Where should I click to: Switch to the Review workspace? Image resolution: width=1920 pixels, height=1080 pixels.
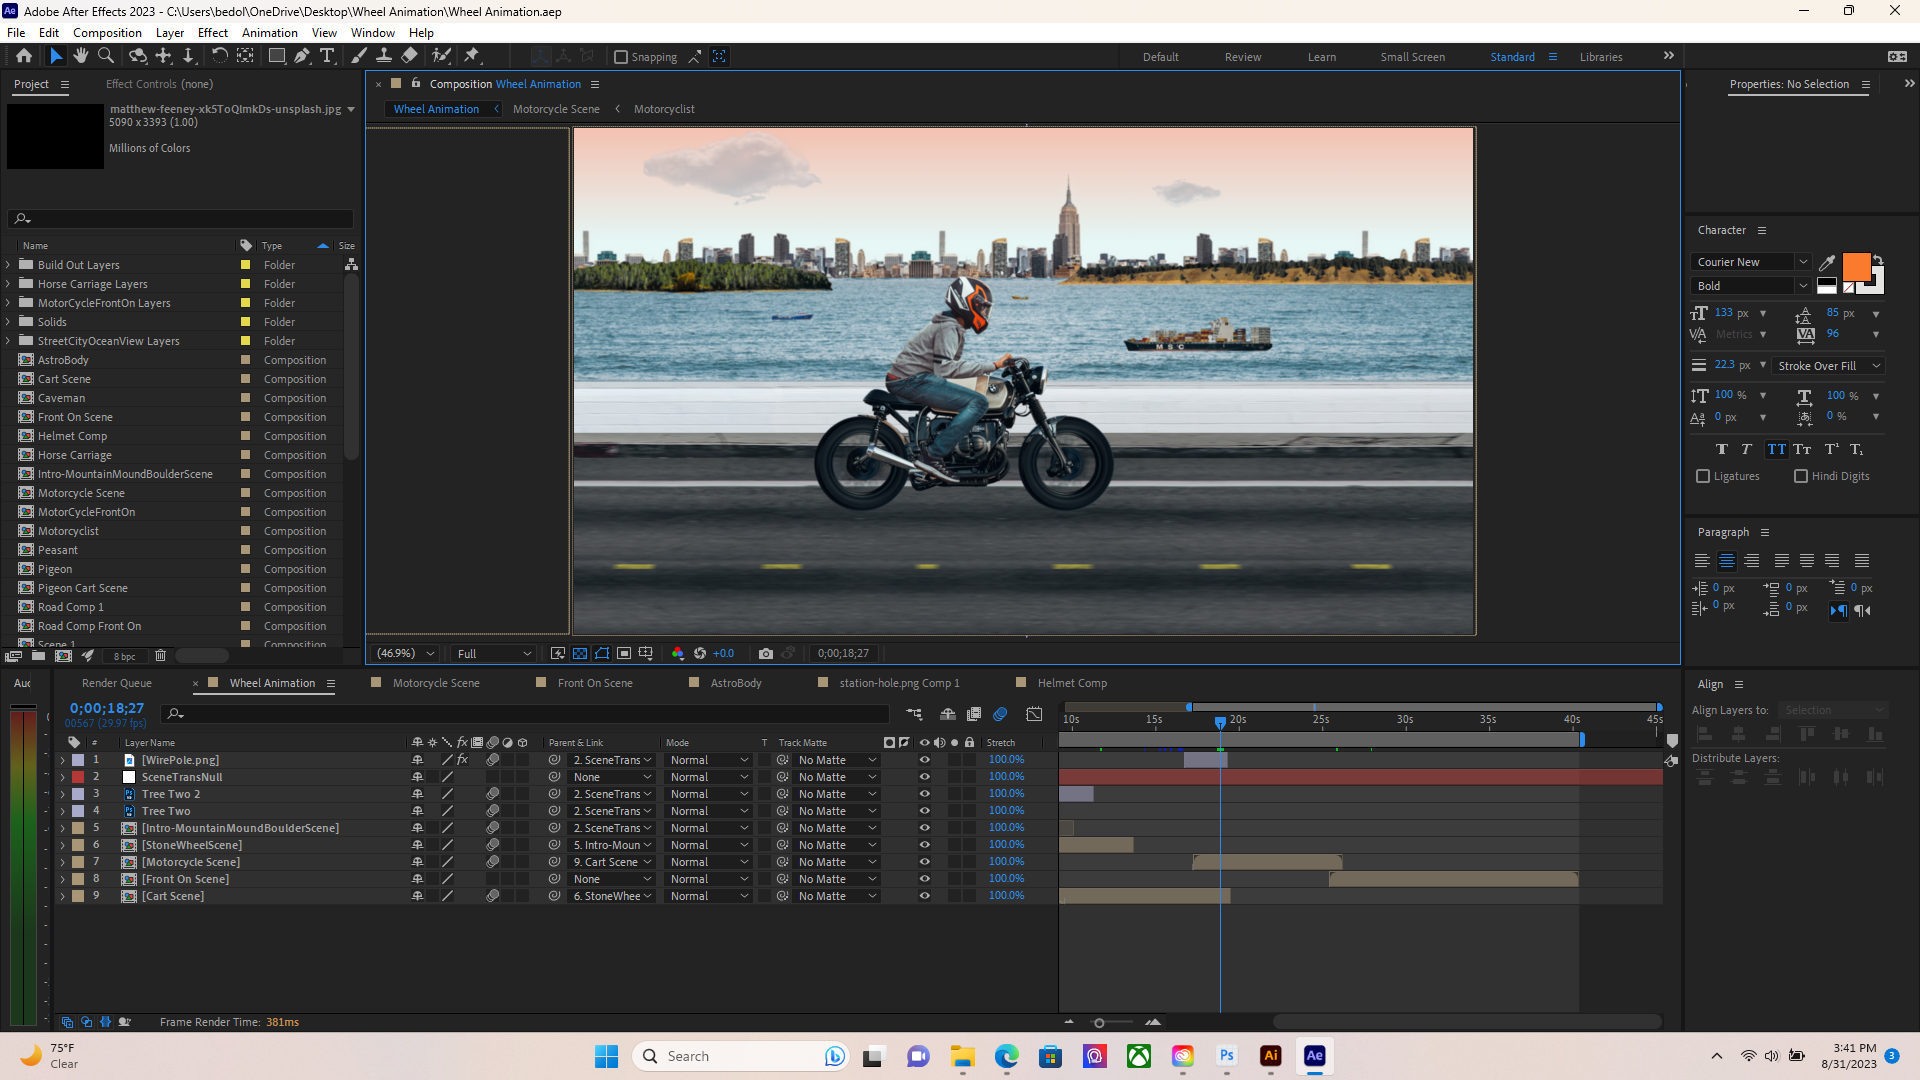click(x=1242, y=57)
